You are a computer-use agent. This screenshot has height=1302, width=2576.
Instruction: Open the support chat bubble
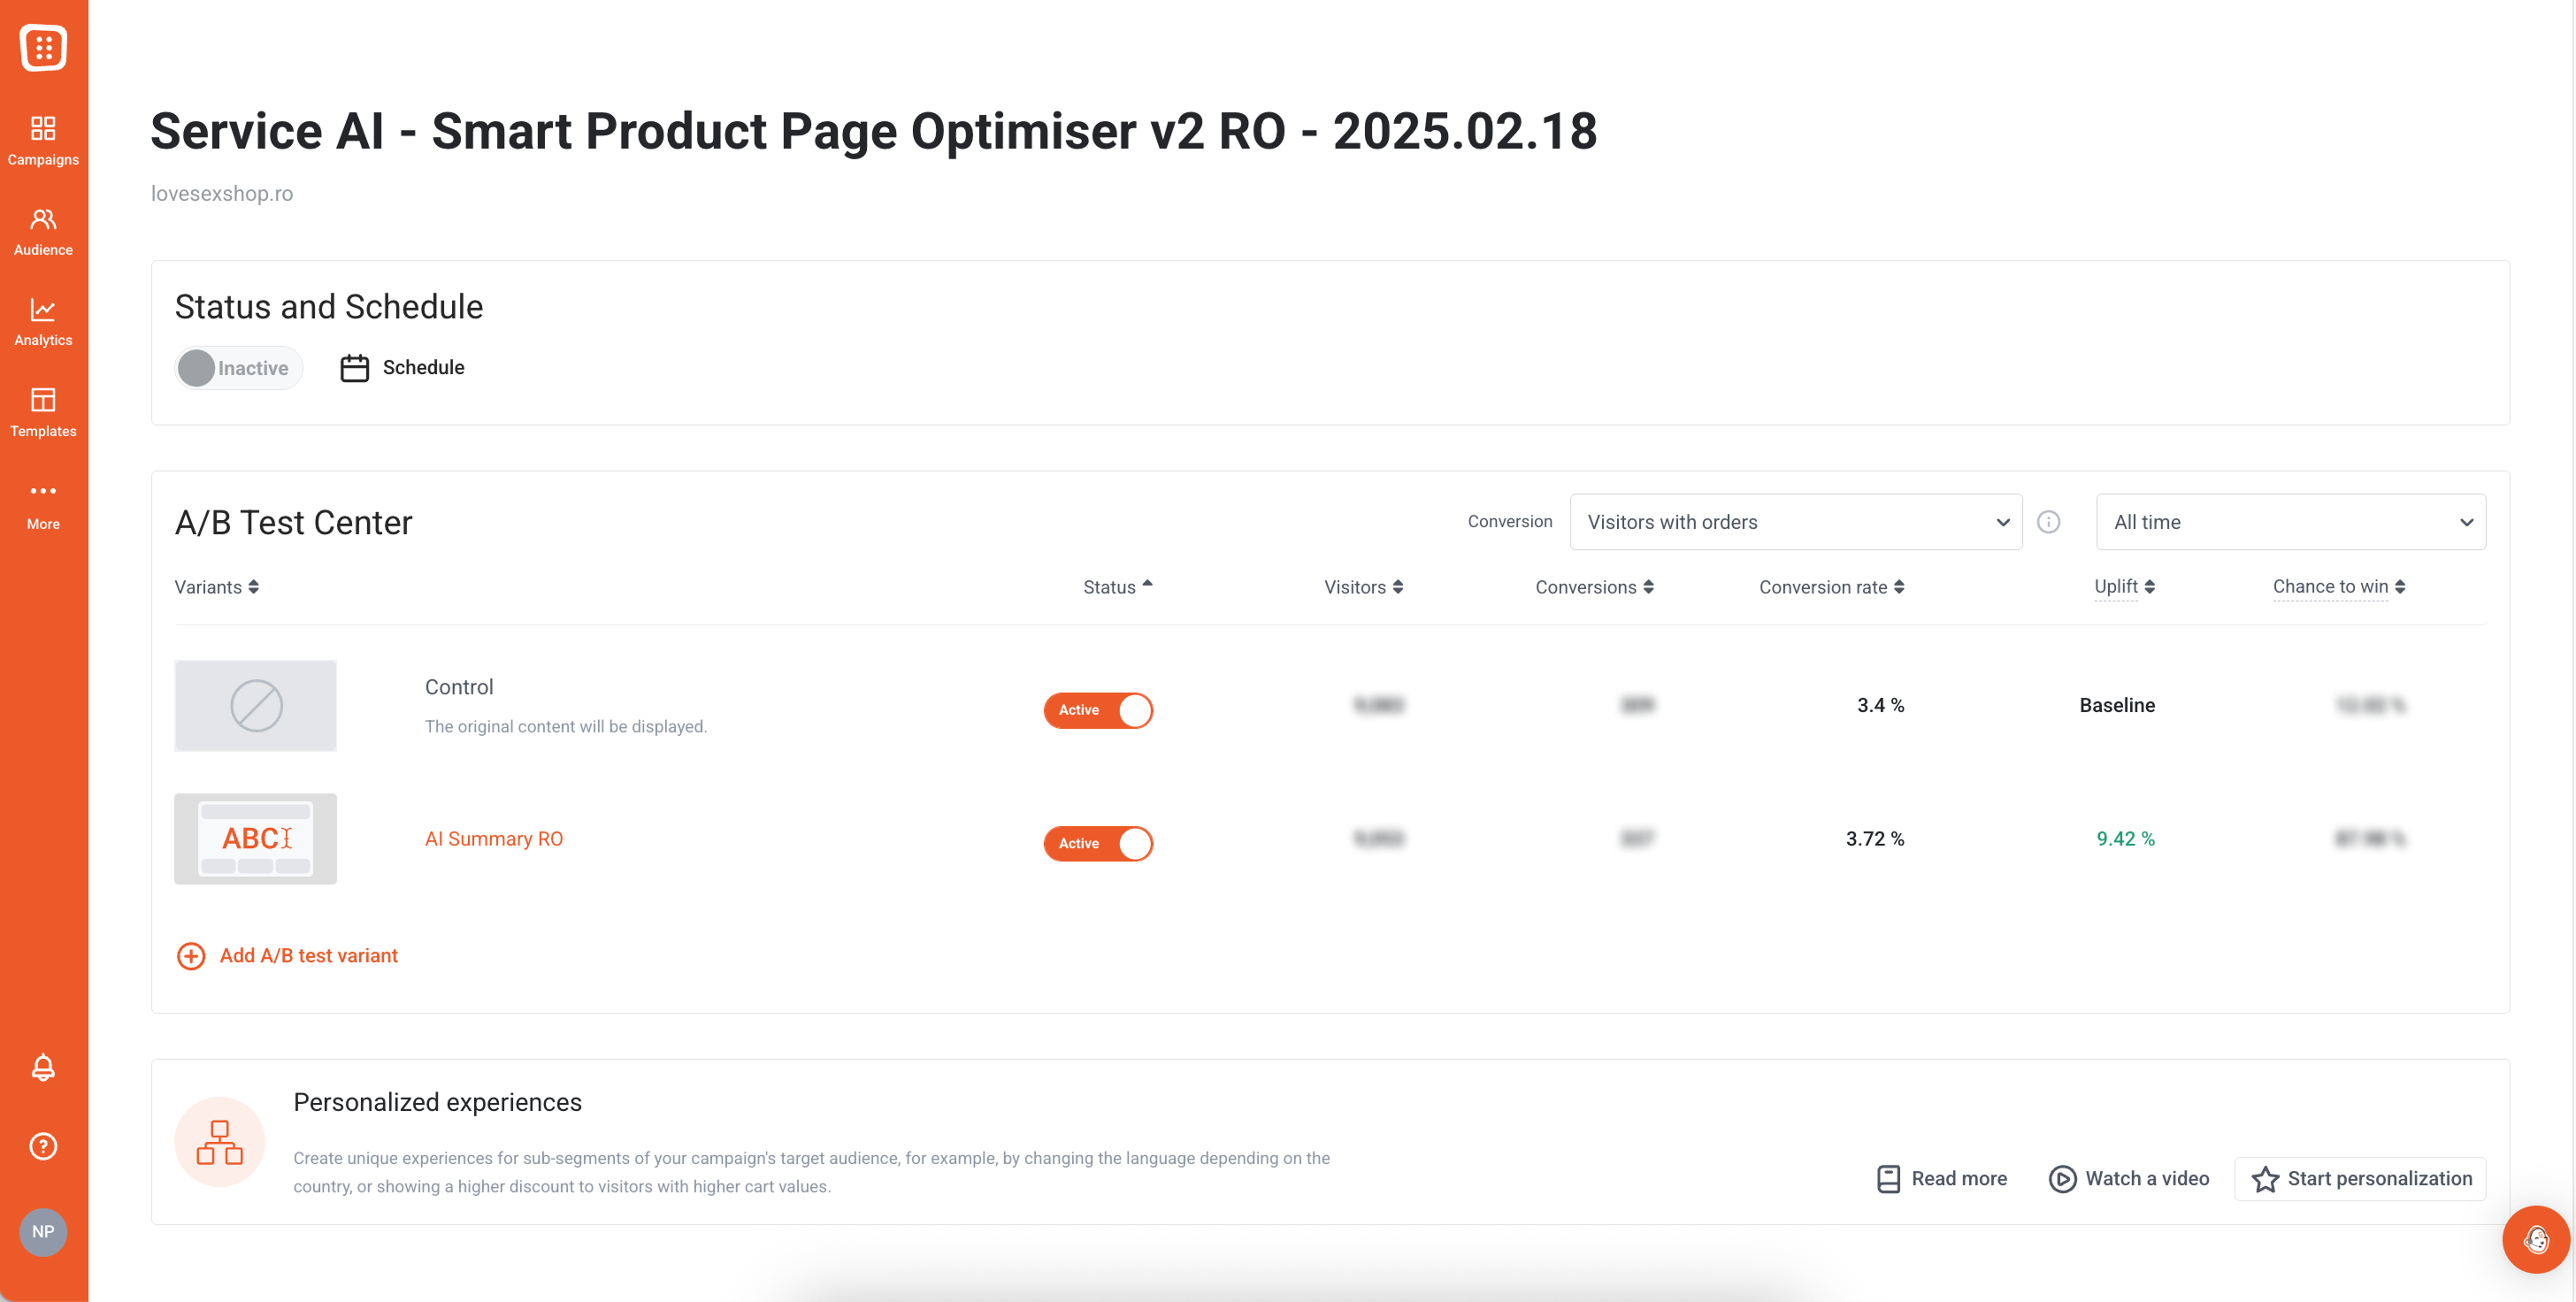tap(2535, 1240)
